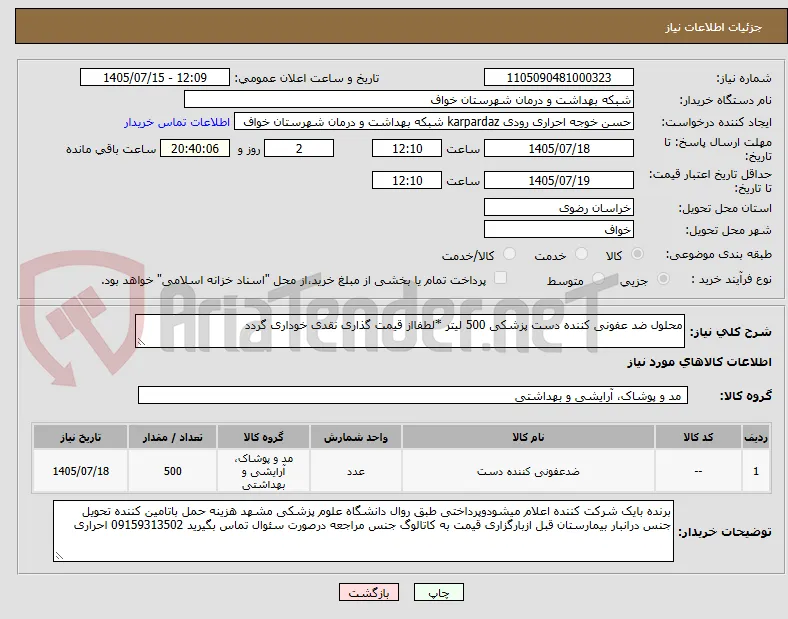788x619 pixels.
Task: Click the جزئیات اطلاعات نیاز page title
Action: (x=714, y=27)
